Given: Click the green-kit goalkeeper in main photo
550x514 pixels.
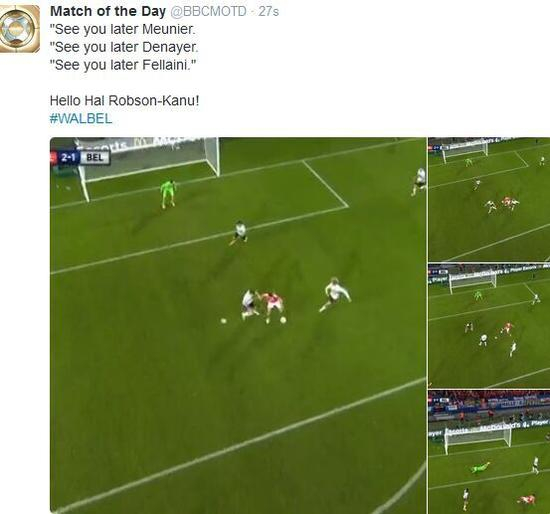Looking at the screenshot, I should click(168, 194).
